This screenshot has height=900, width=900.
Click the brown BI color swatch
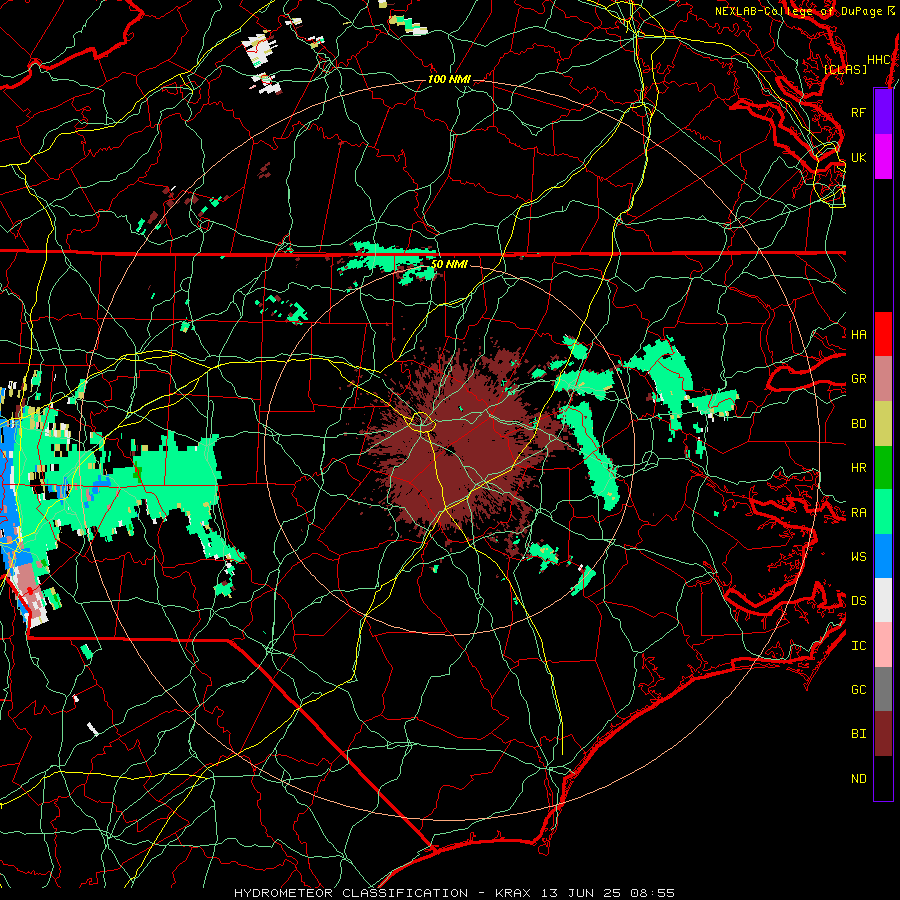click(883, 734)
